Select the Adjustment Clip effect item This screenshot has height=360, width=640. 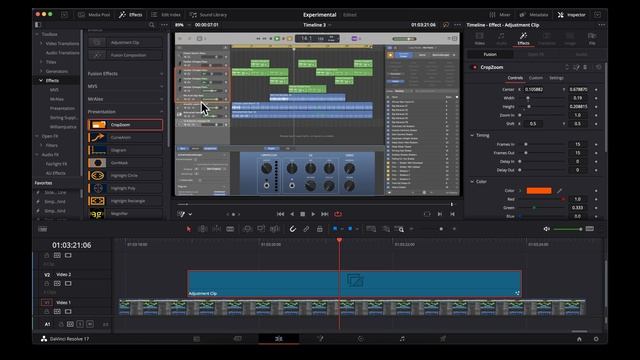click(x=125, y=42)
